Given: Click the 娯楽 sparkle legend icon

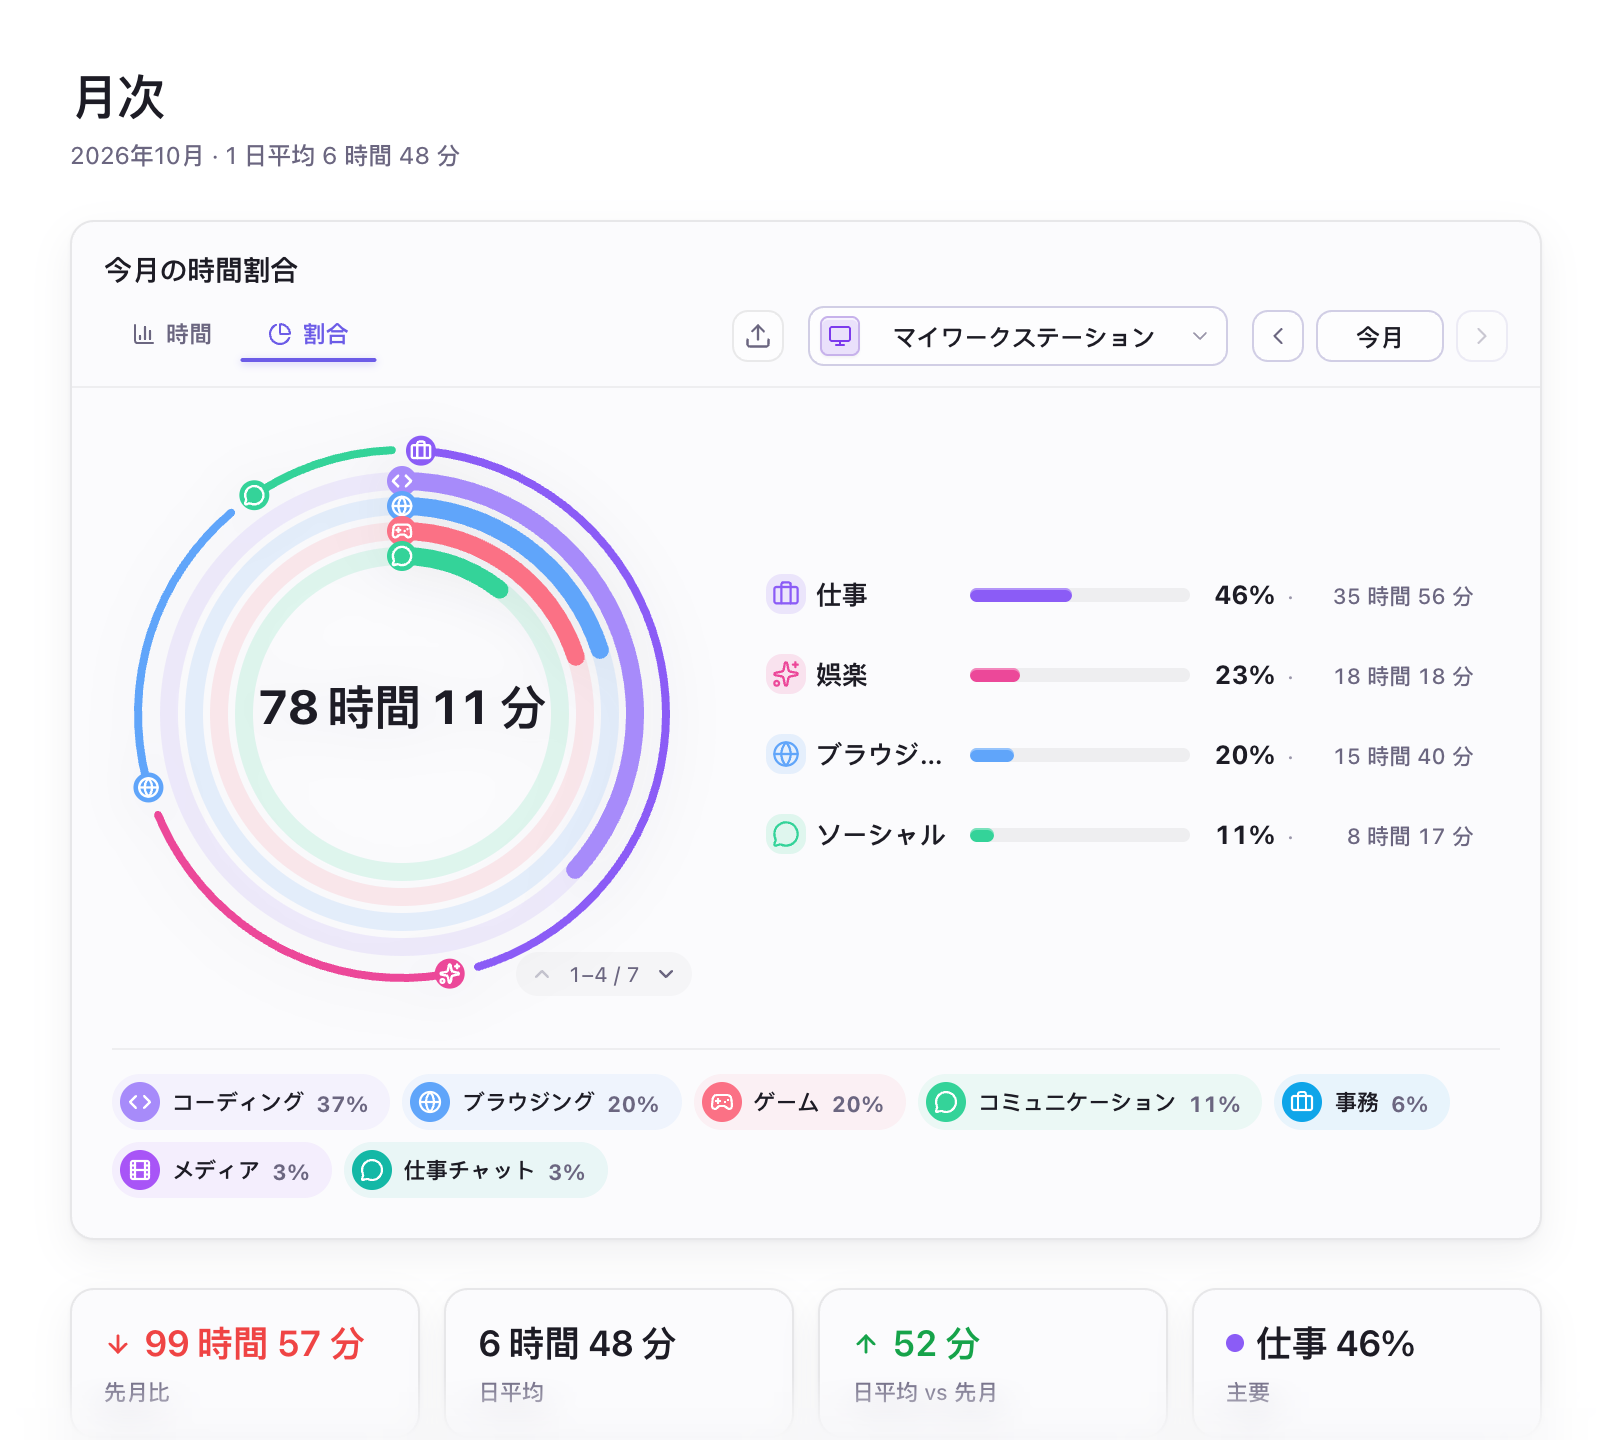Looking at the screenshot, I should coord(786,675).
